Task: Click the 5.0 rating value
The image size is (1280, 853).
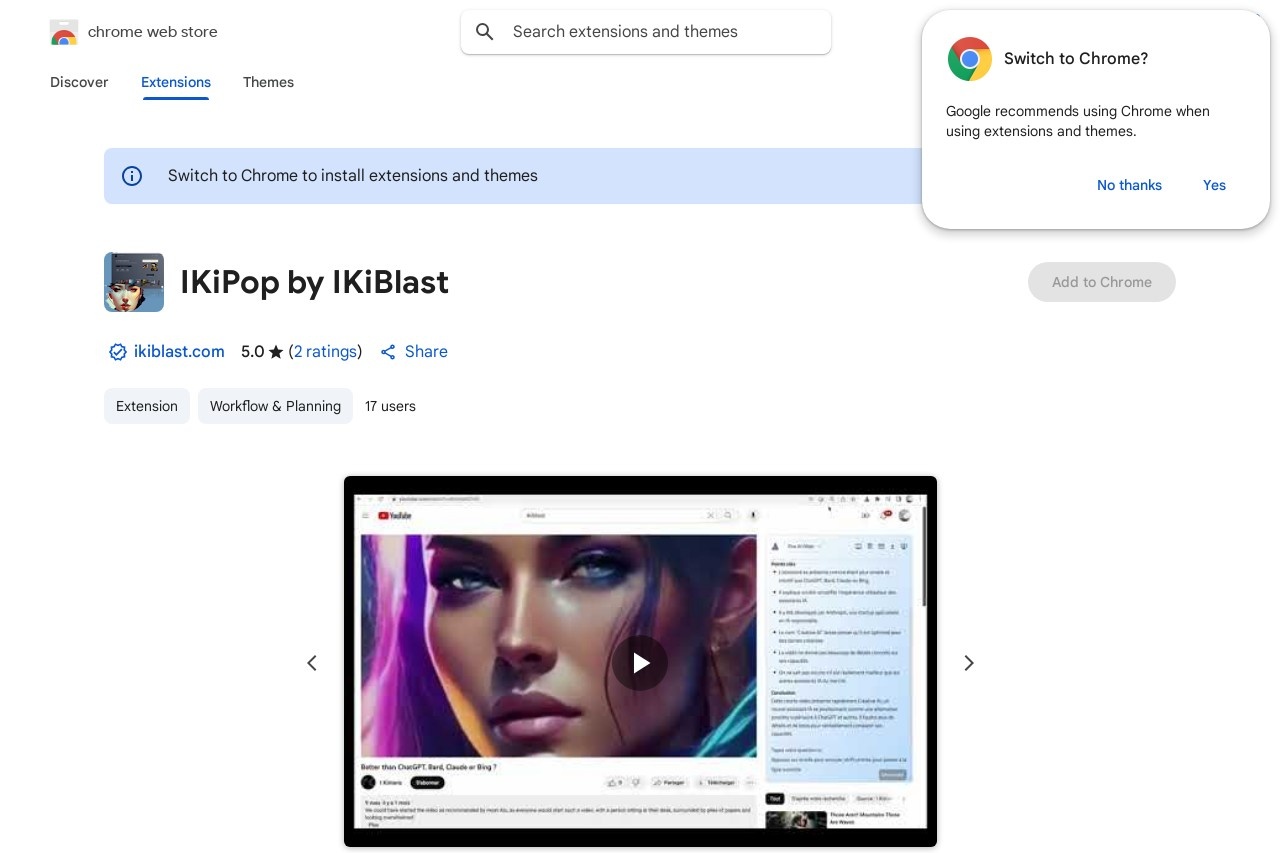Action: coord(252,352)
